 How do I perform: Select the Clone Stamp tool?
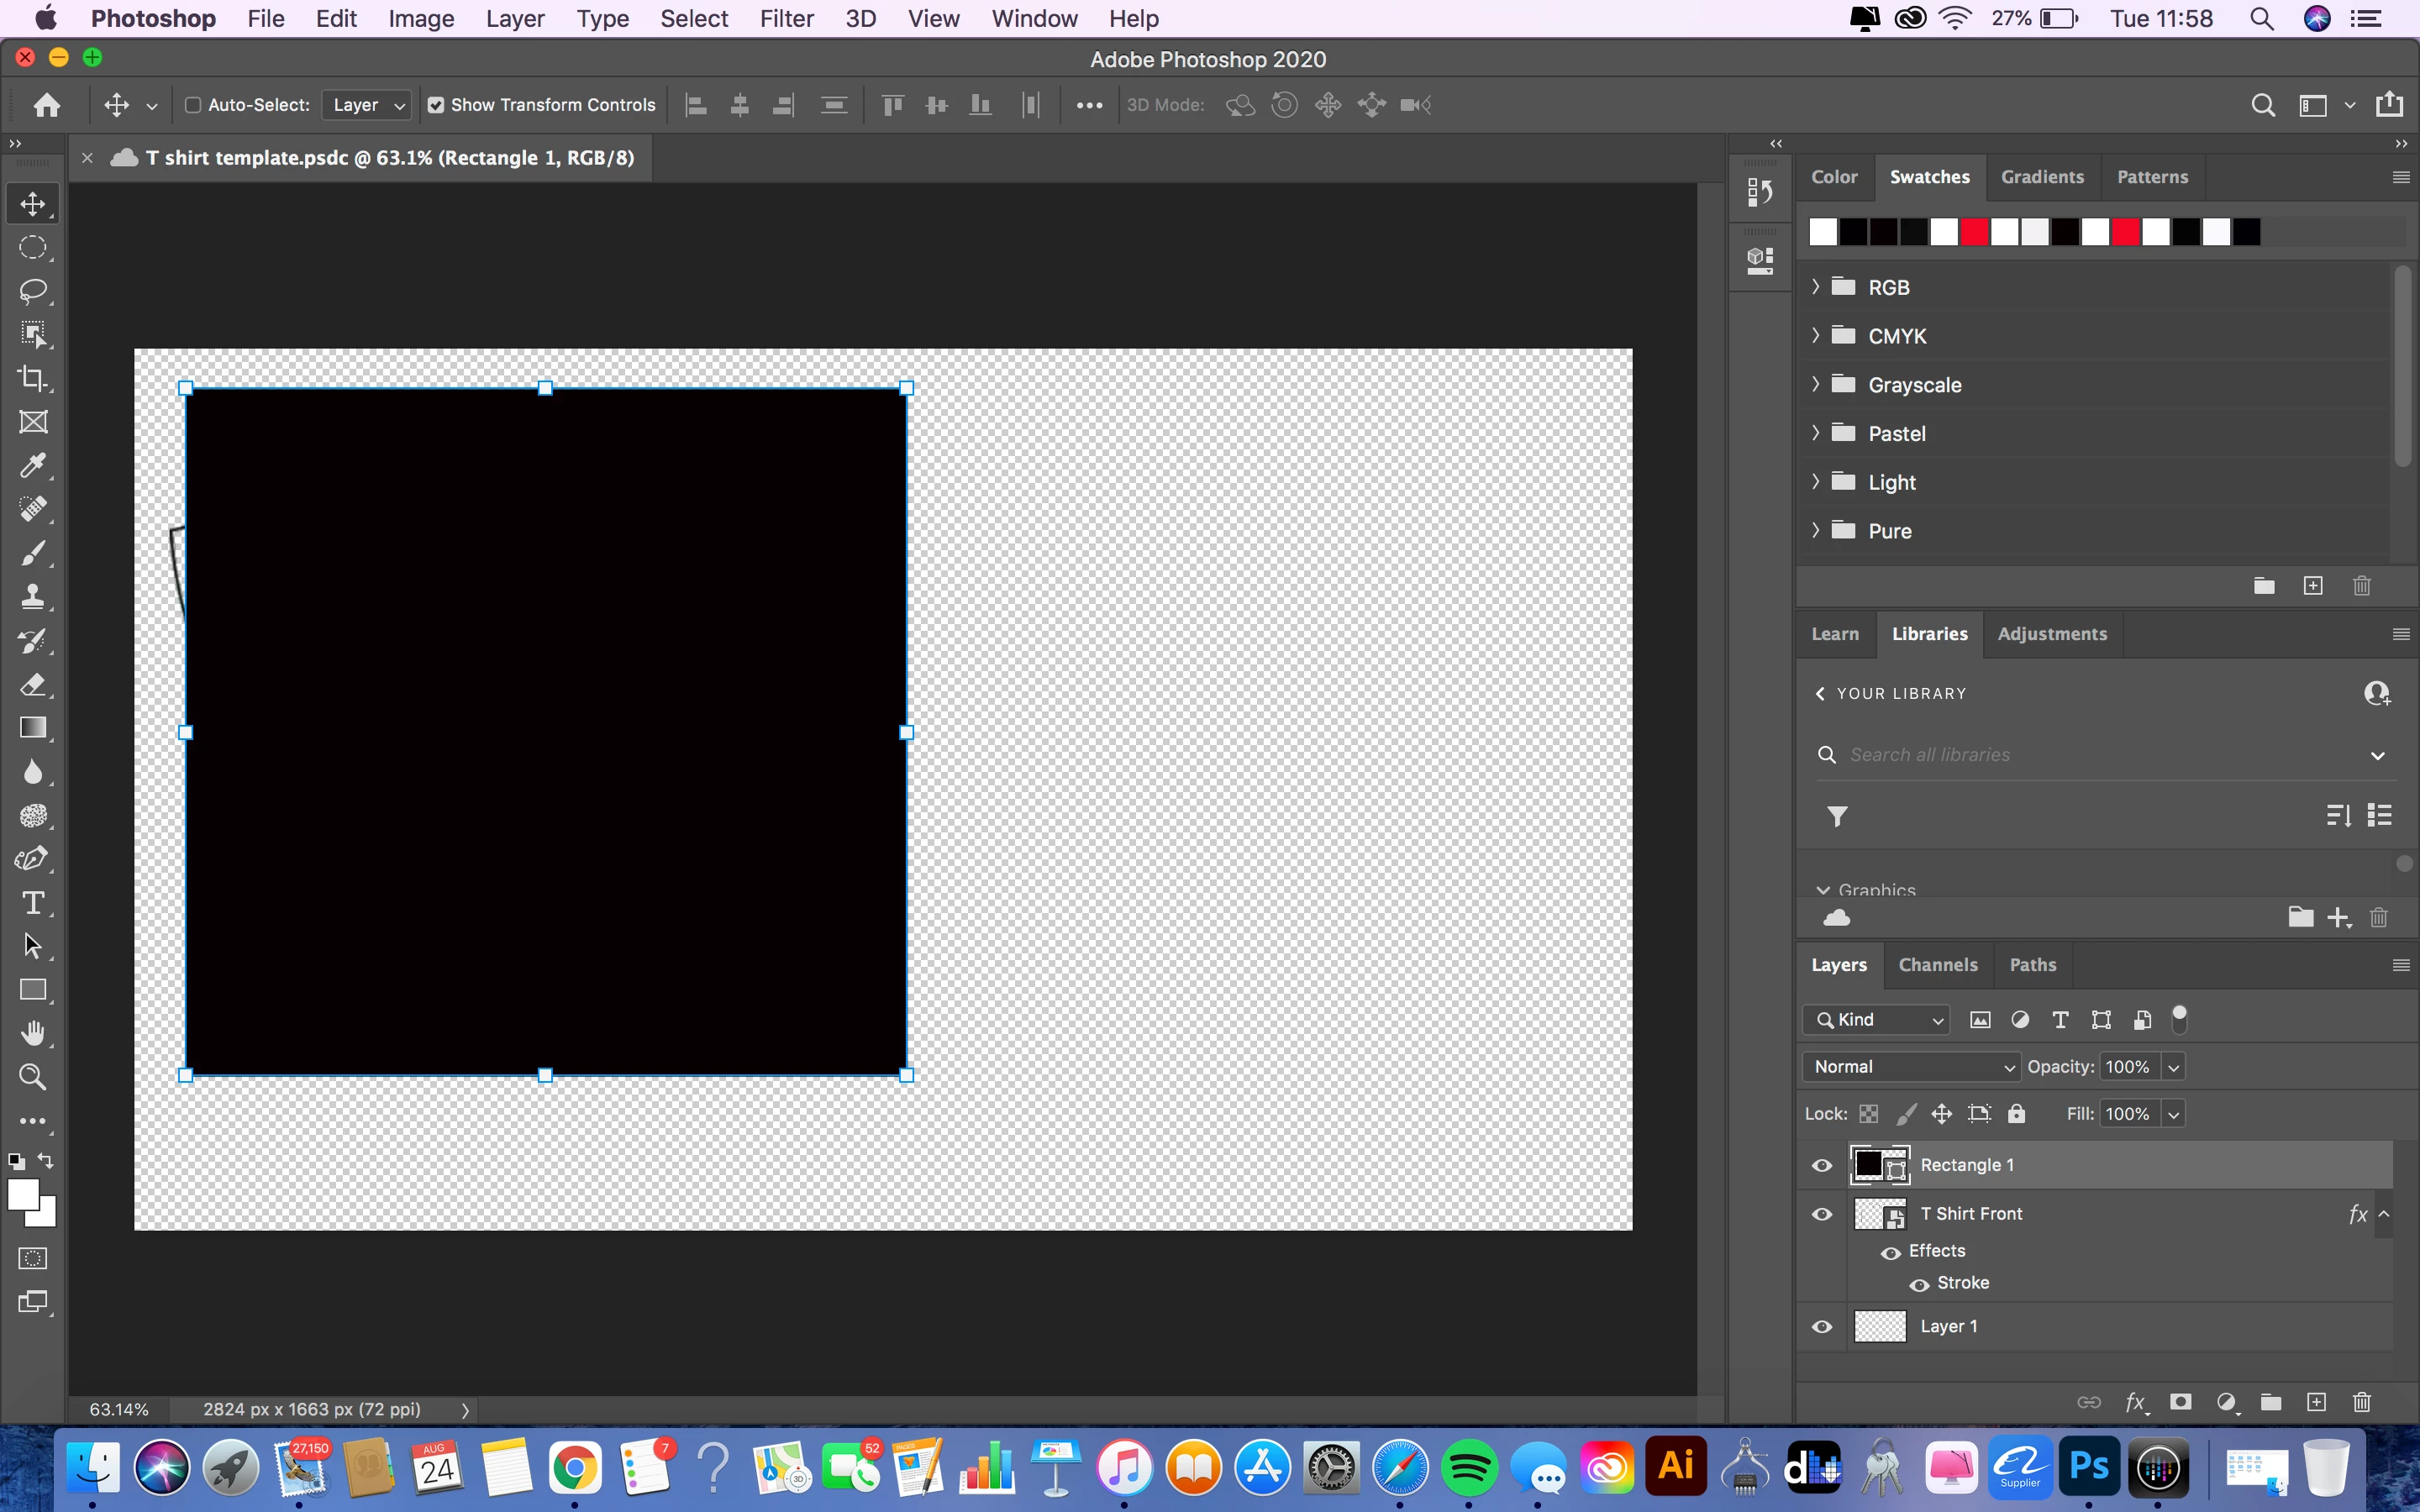32,597
